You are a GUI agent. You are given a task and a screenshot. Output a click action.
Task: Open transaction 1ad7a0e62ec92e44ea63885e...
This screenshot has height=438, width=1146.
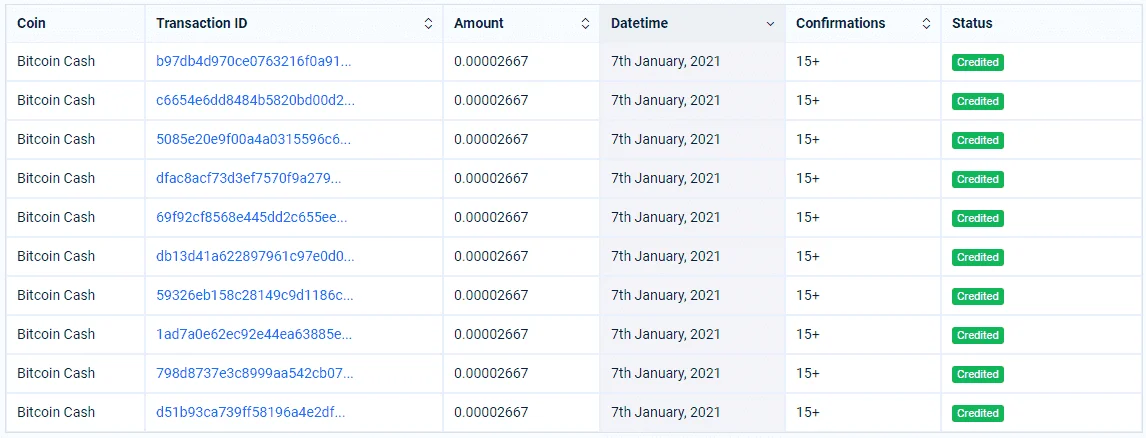pos(254,334)
